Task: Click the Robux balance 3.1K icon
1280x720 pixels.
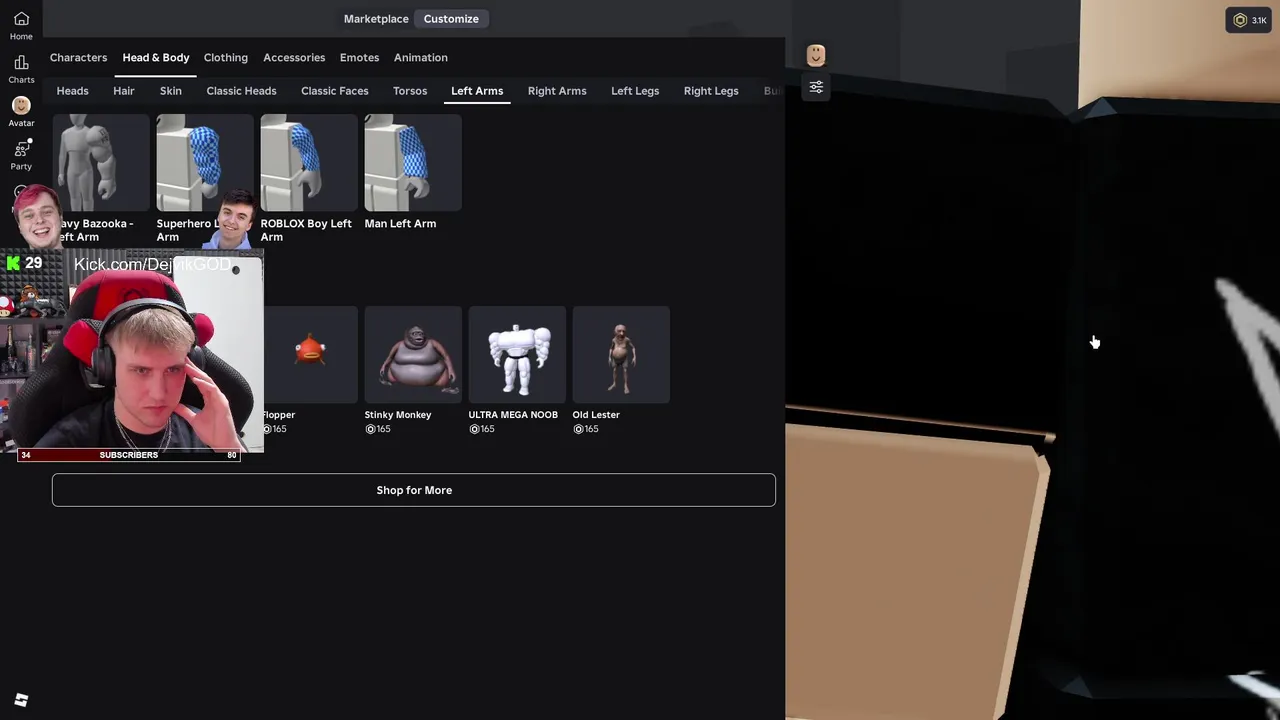Action: 1249,20
